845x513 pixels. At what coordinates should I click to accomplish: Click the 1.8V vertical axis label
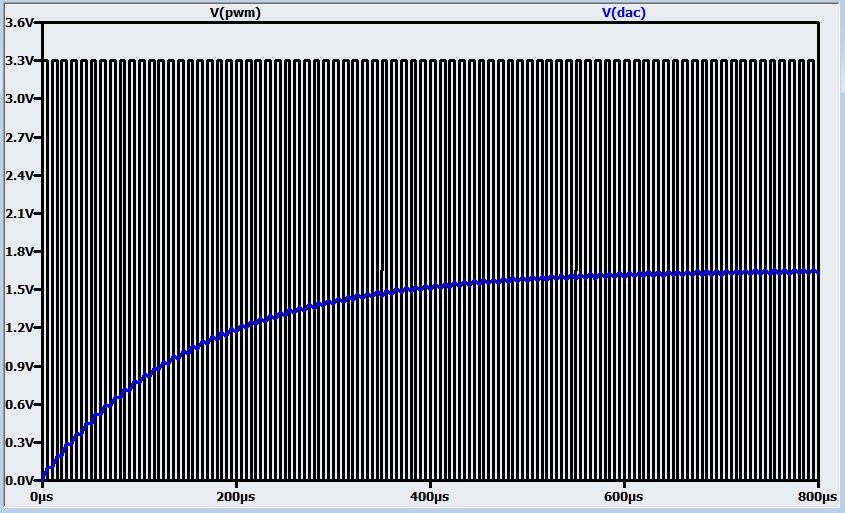(x=17, y=252)
